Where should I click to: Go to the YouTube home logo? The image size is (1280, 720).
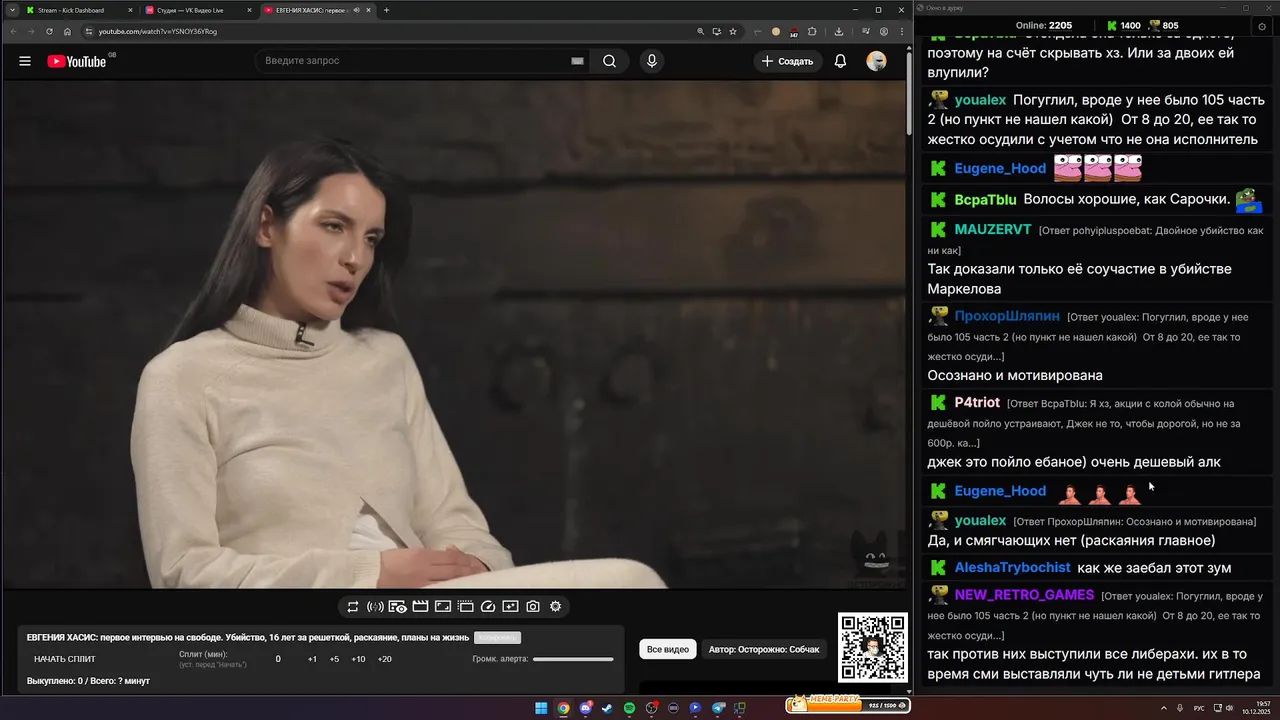[x=76, y=61]
